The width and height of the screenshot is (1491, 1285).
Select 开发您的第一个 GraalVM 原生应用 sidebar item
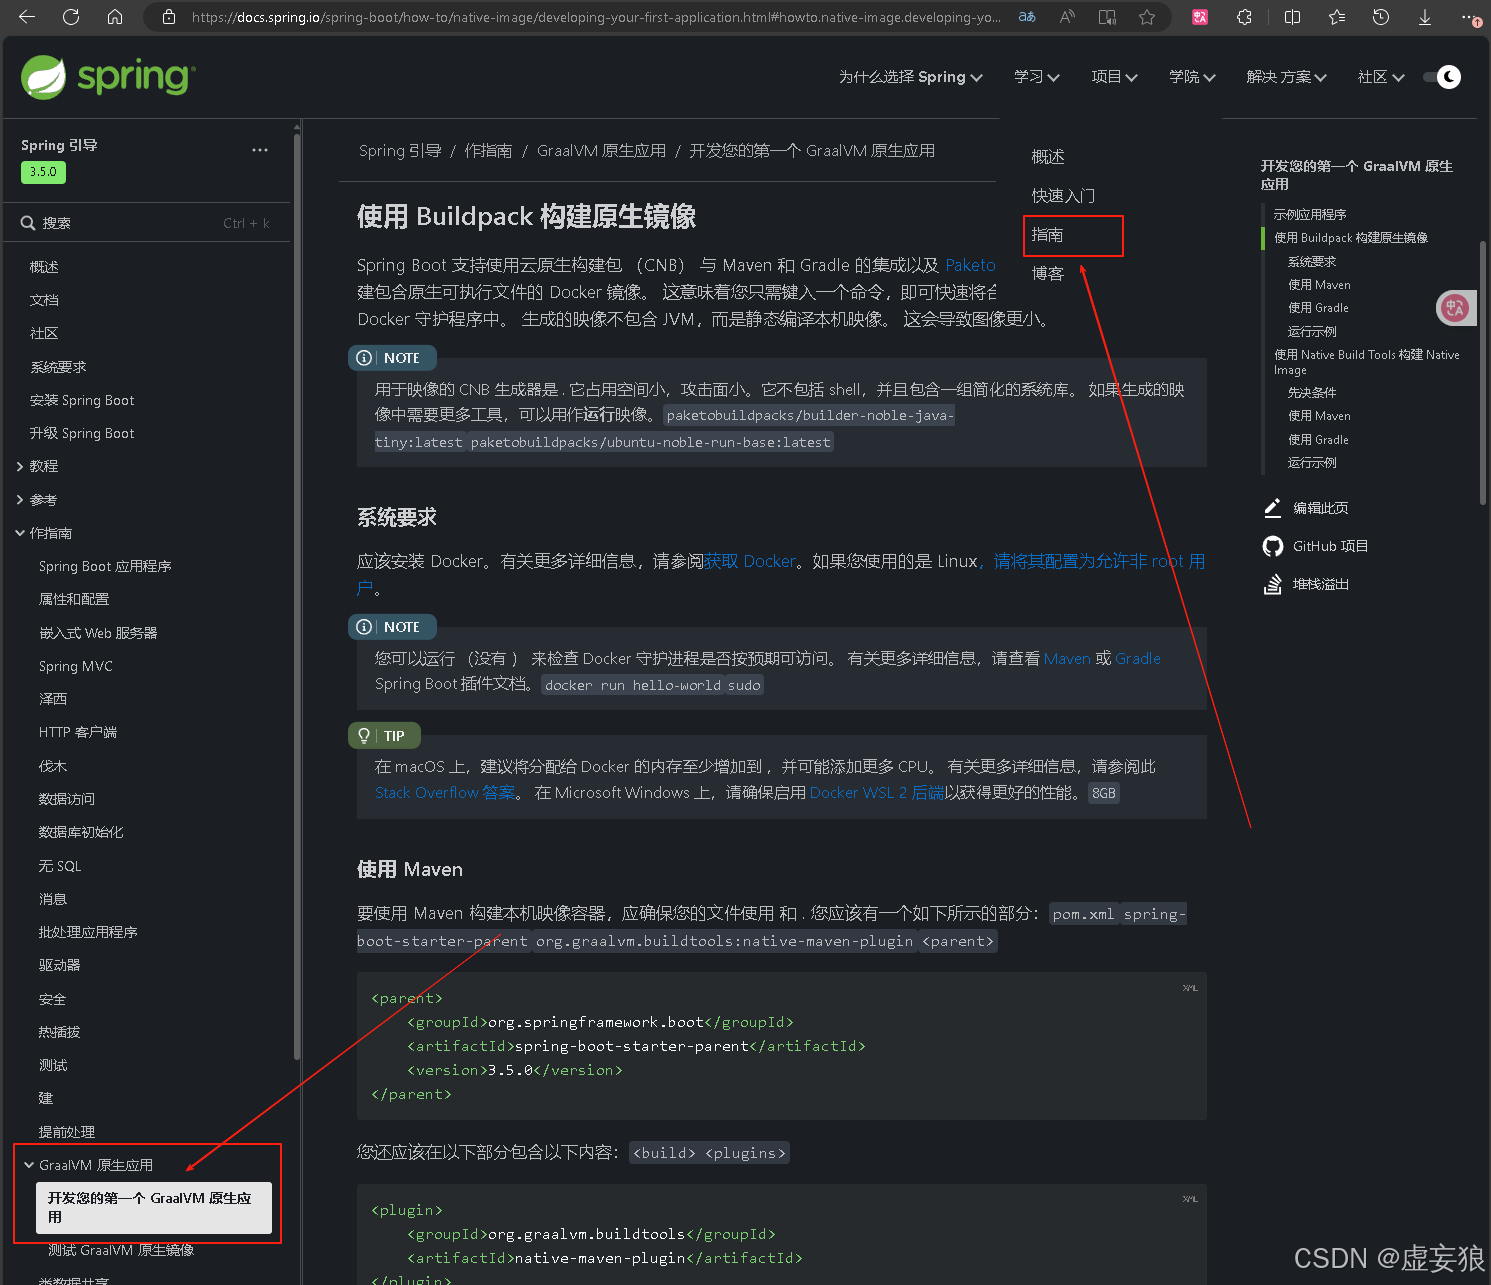point(154,1208)
